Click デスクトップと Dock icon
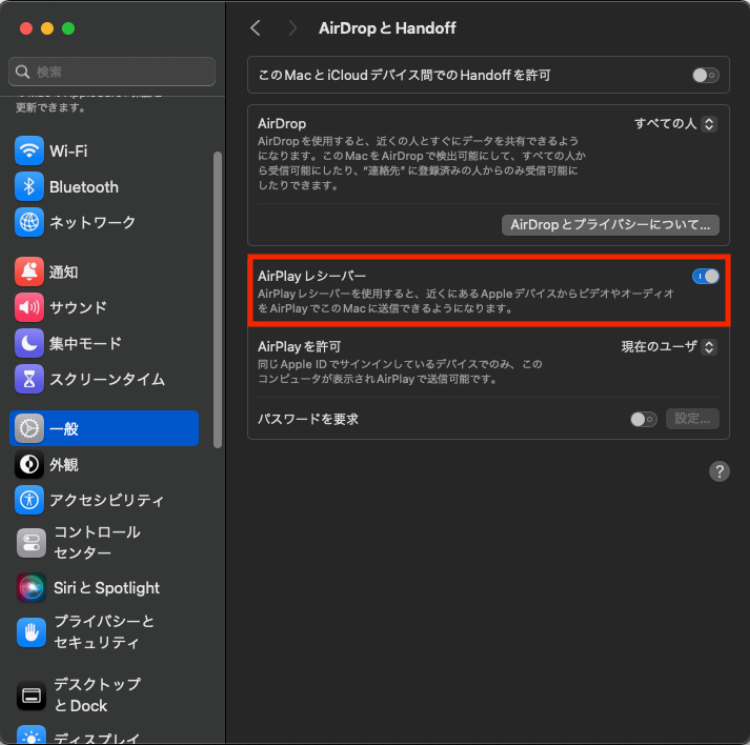Image resolution: width=750 pixels, height=745 pixels. [31, 696]
